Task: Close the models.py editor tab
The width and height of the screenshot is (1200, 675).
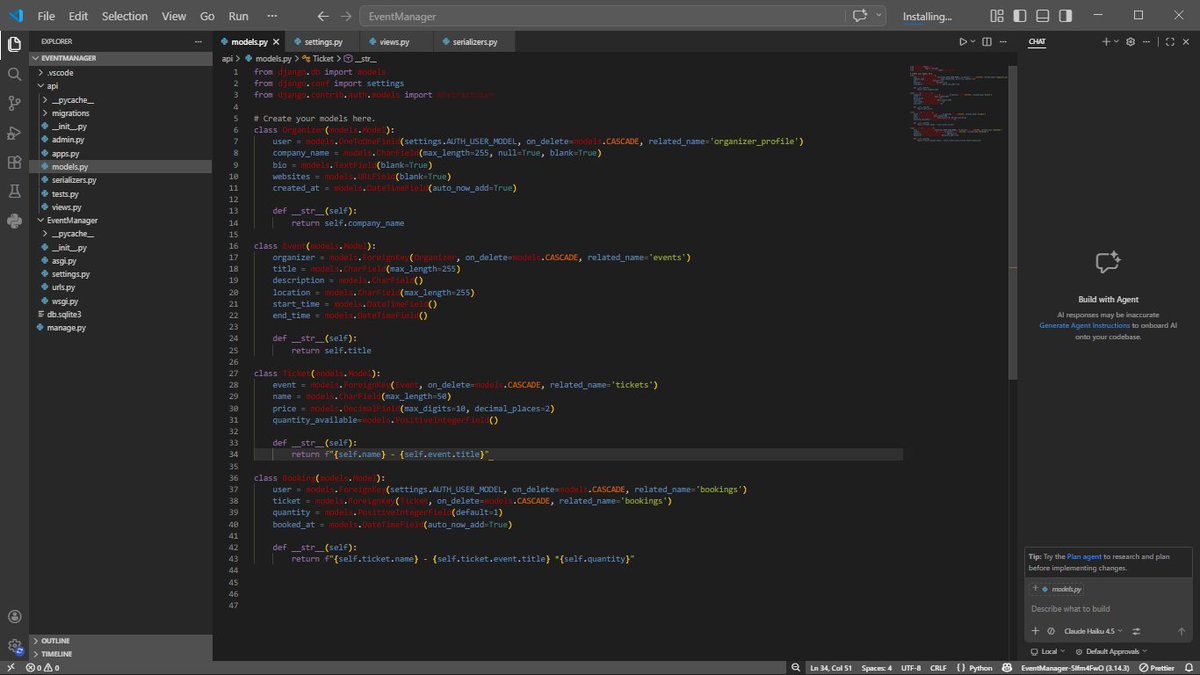Action: pyautogui.click(x=274, y=42)
